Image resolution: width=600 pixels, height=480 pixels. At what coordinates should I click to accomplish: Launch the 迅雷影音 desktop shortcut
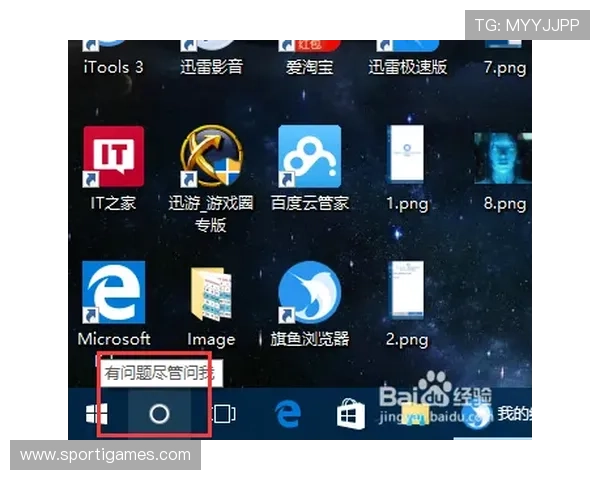[211, 57]
